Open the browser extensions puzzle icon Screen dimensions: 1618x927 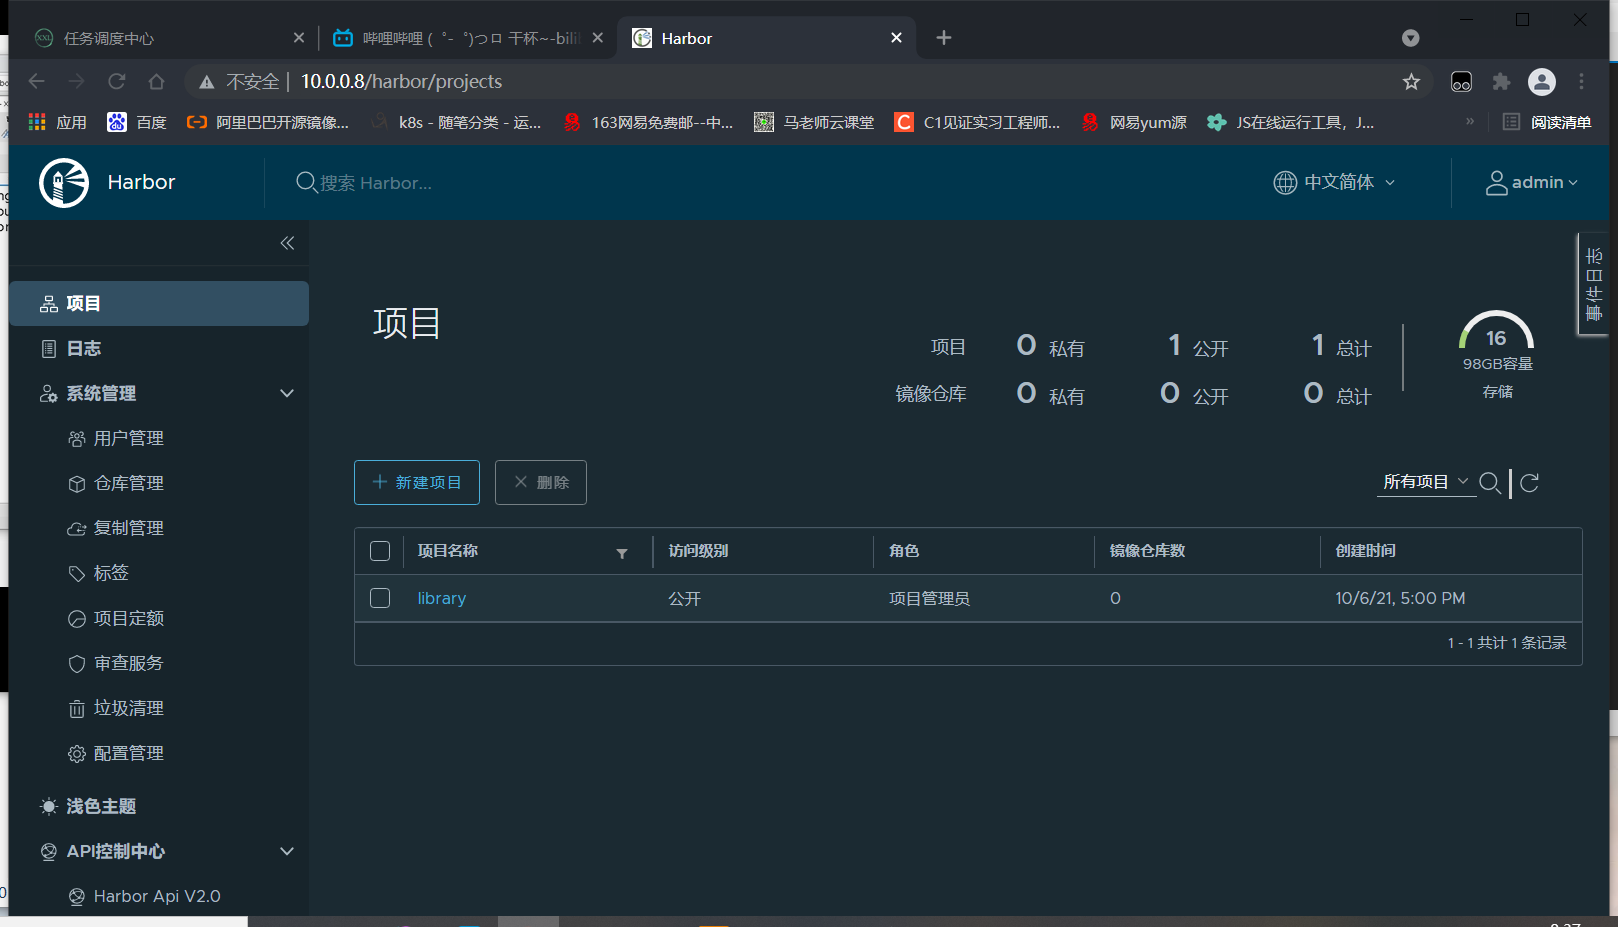[x=1501, y=82]
